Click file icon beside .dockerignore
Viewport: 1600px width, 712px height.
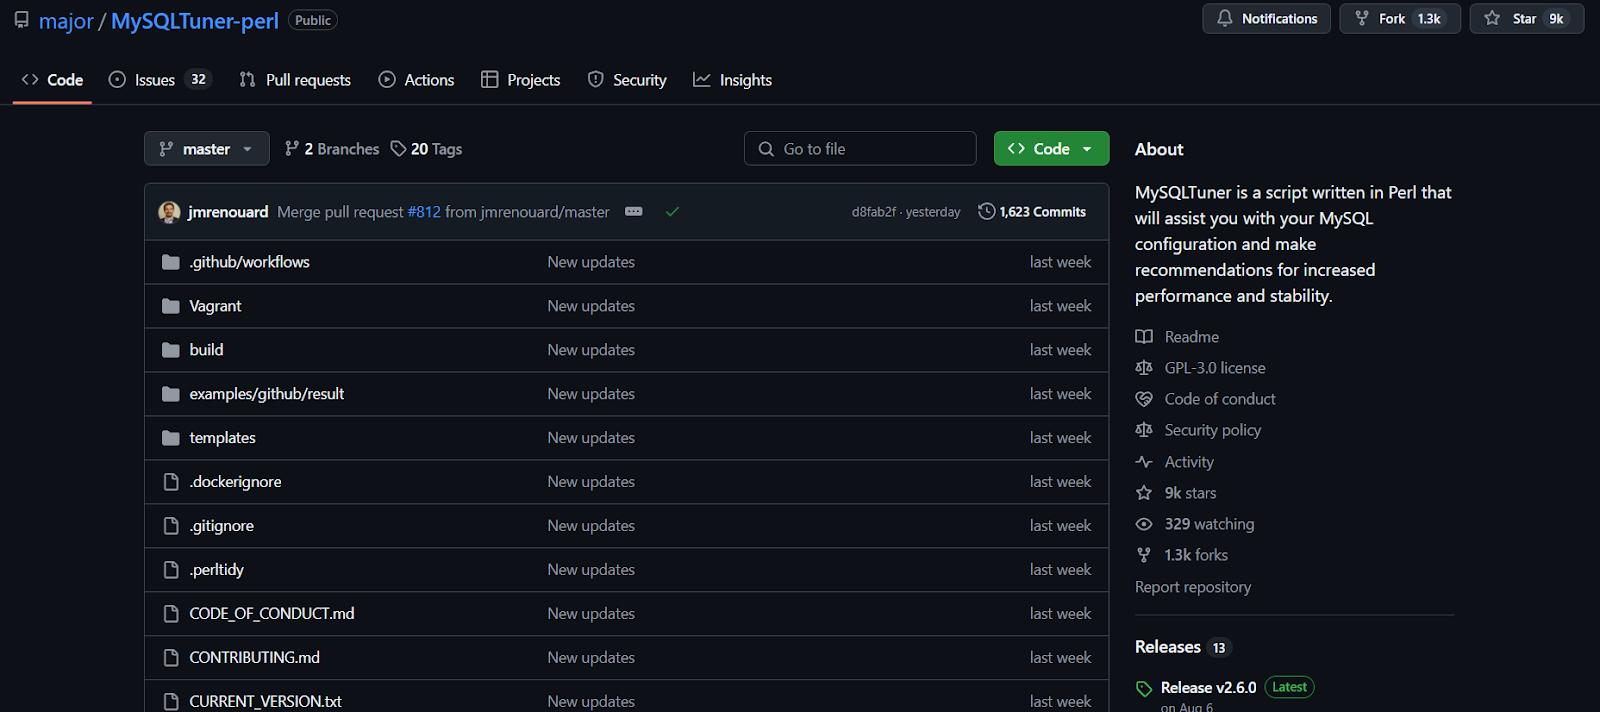click(x=171, y=482)
